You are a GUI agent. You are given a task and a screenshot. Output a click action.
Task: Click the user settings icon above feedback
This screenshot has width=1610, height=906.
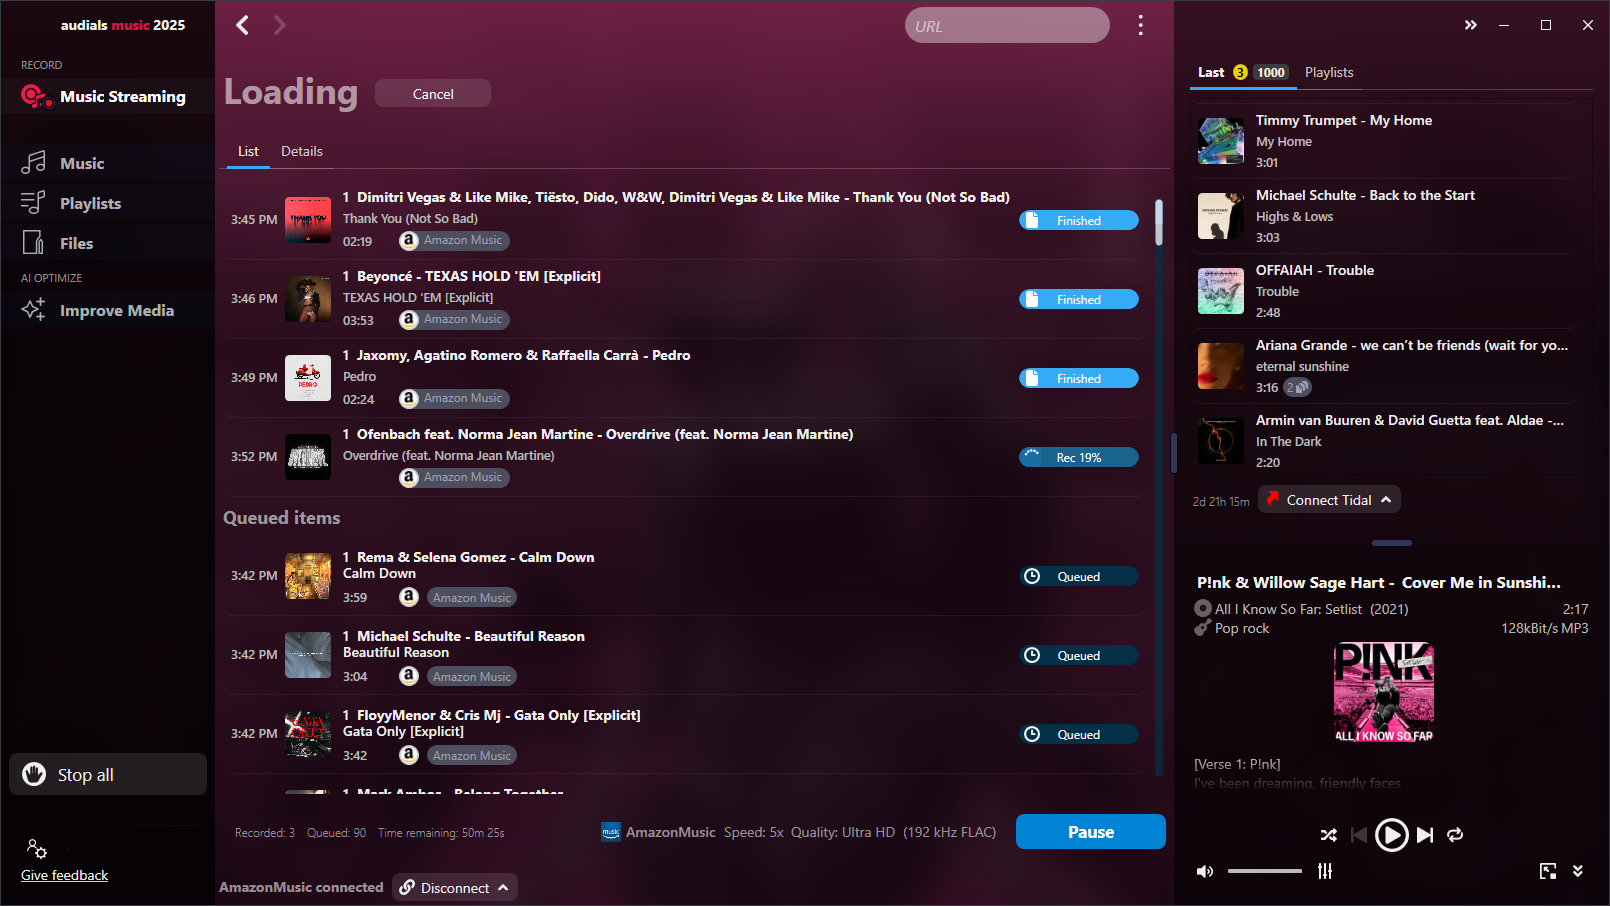tap(36, 849)
